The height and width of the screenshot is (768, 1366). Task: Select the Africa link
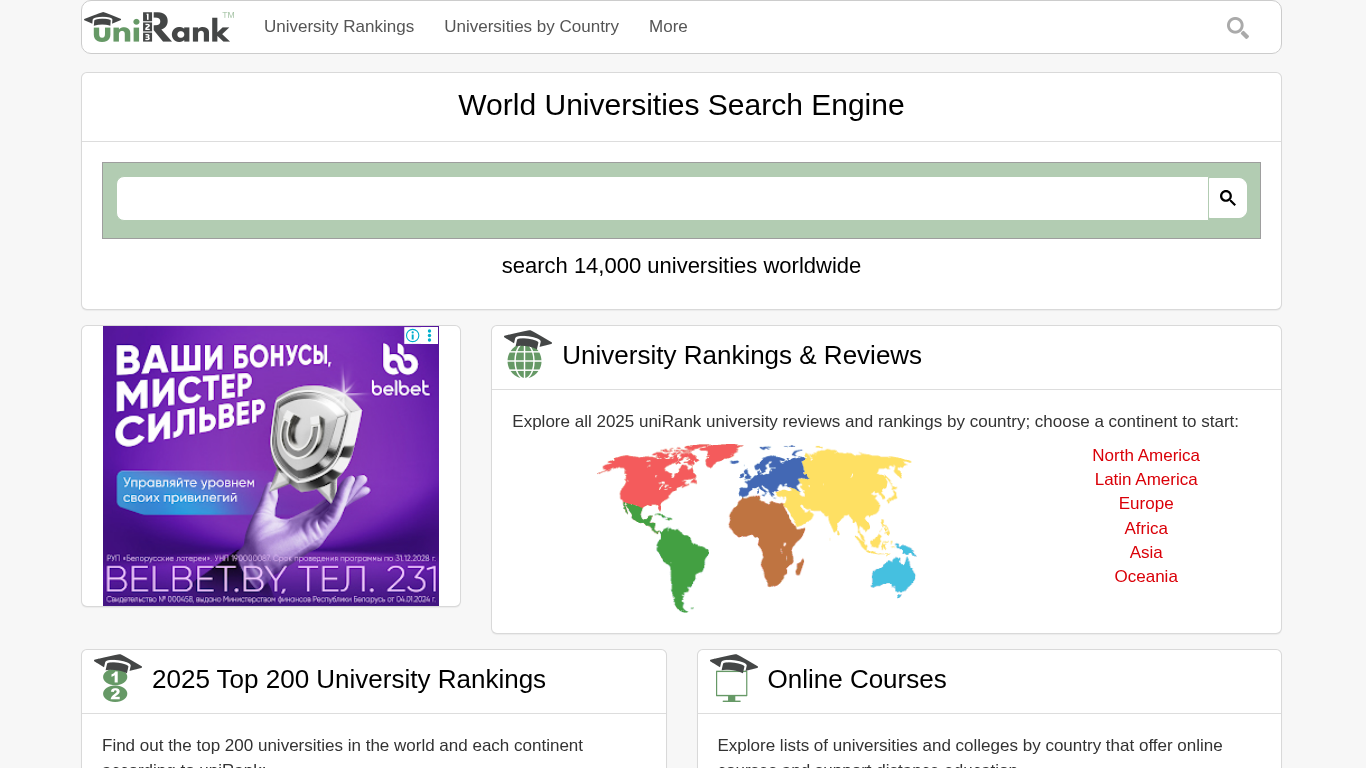(1146, 529)
